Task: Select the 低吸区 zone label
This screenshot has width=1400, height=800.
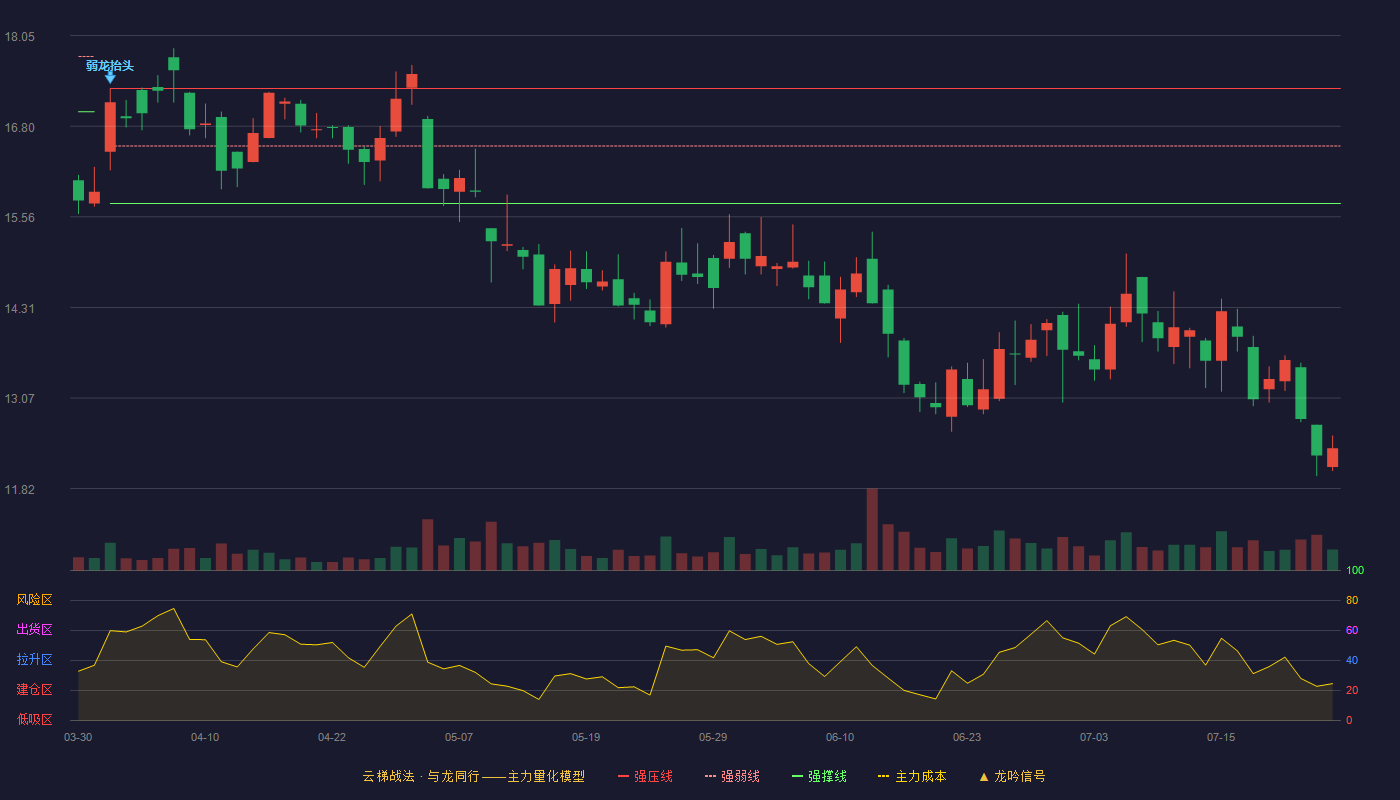Action: (x=34, y=719)
